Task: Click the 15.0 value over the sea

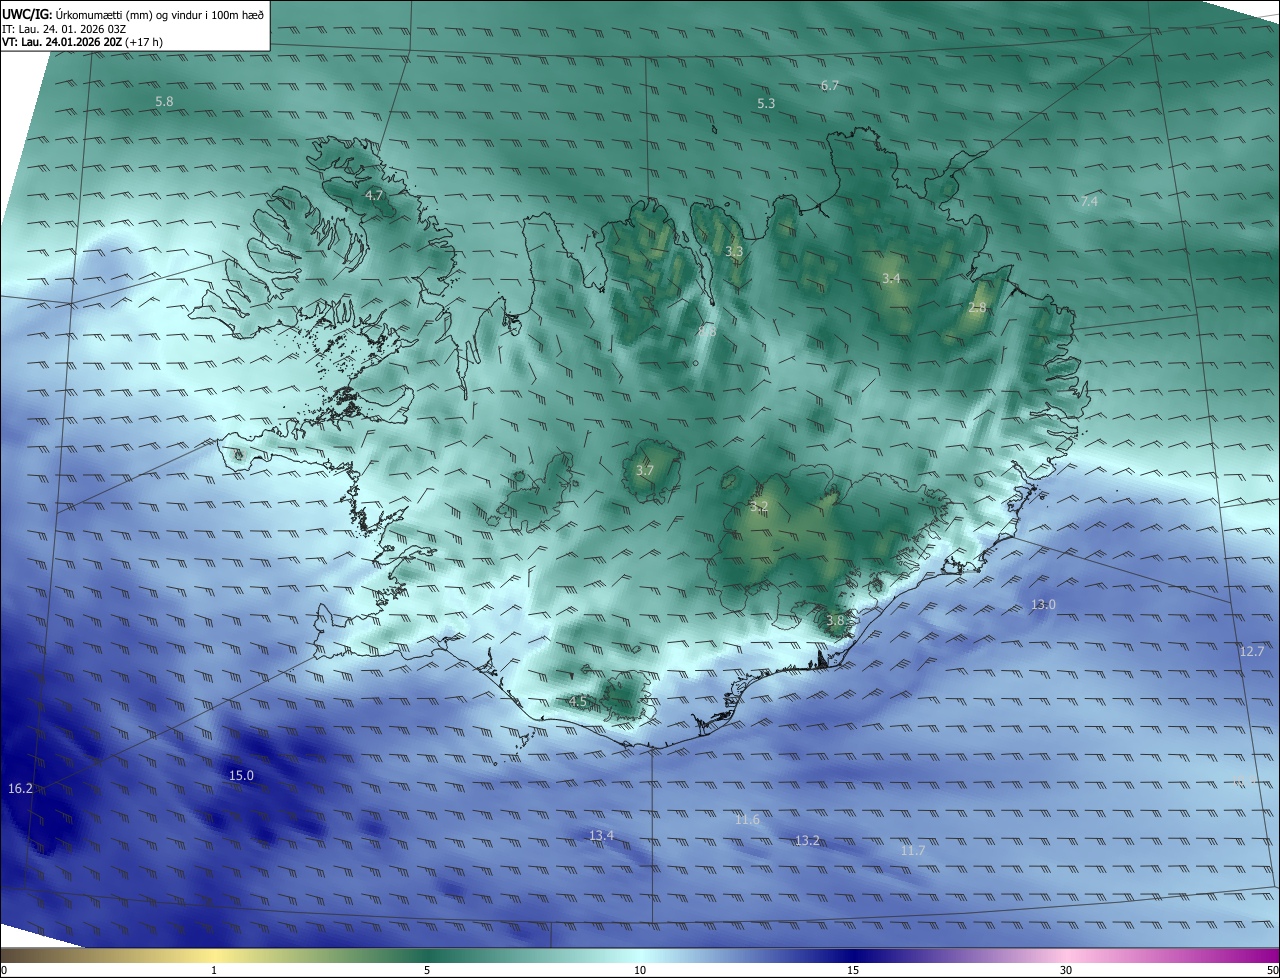Action: tap(241, 776)
